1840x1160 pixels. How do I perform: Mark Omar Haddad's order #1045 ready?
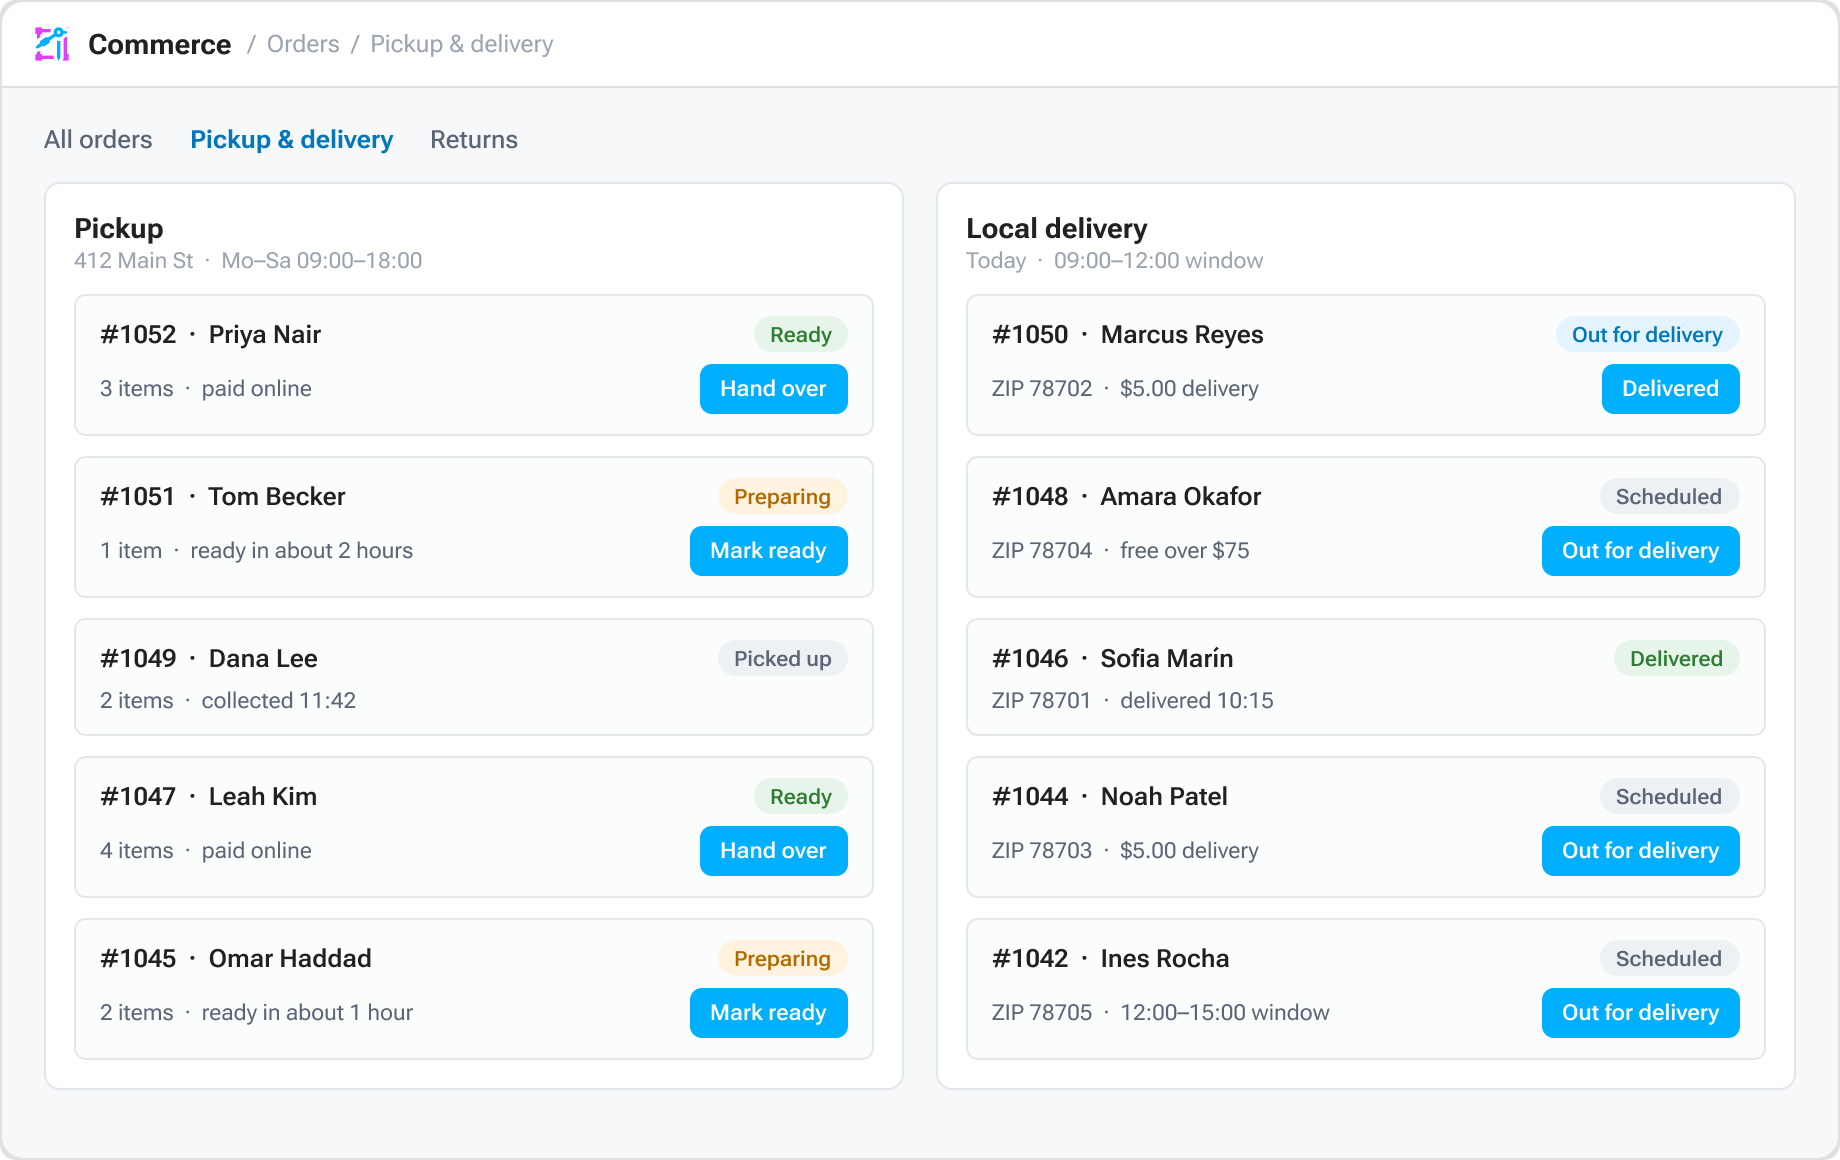click(x=769, y=1013)
